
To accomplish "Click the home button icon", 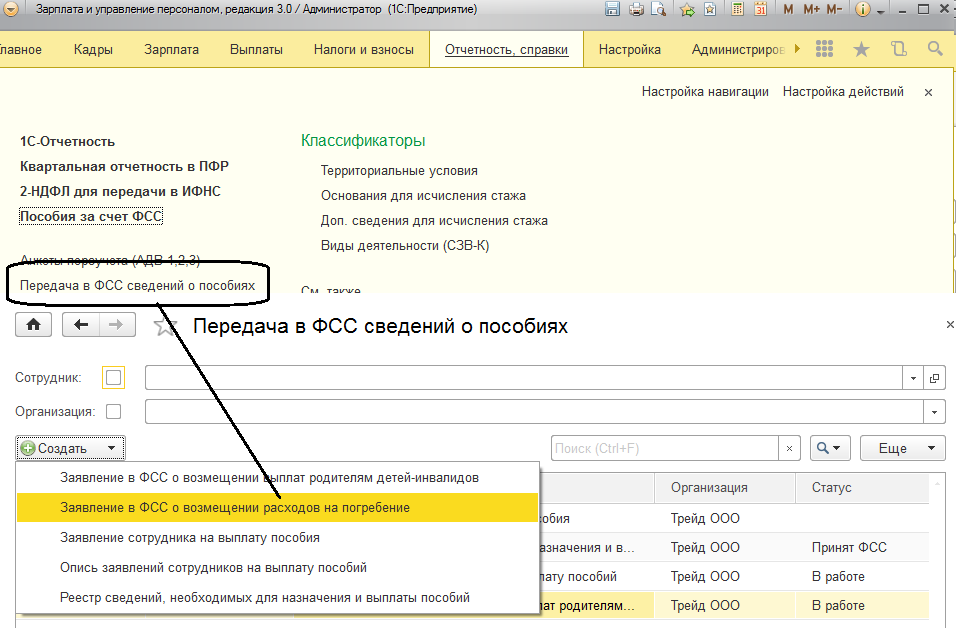I will tap(34, 325).
